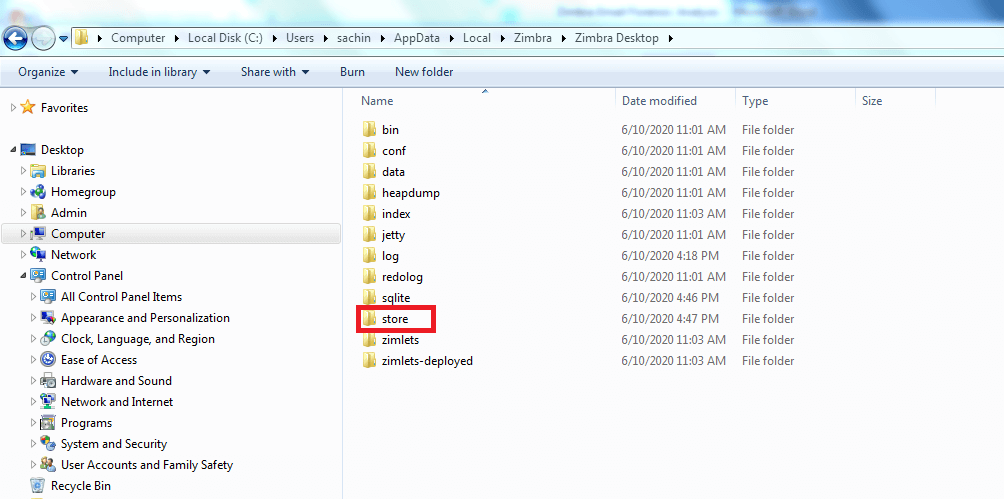Sort by the Date modified column header
1004x499 pixels.
tap(659, 101)
